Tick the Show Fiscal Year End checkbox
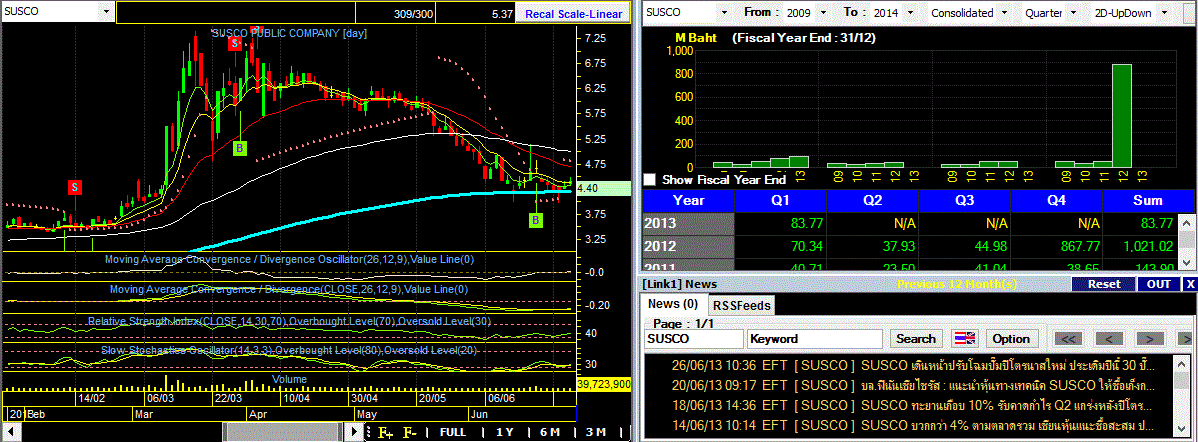Viewport: 1198px width, 442px height. point(649,180)
